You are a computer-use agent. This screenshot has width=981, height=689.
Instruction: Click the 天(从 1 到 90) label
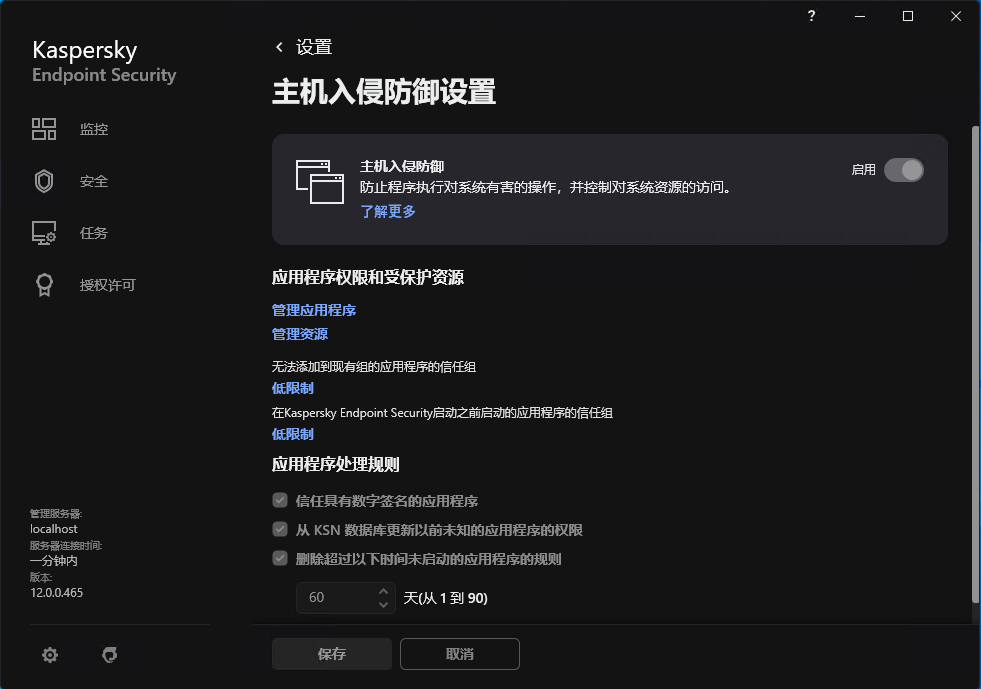tap(445, 598)
